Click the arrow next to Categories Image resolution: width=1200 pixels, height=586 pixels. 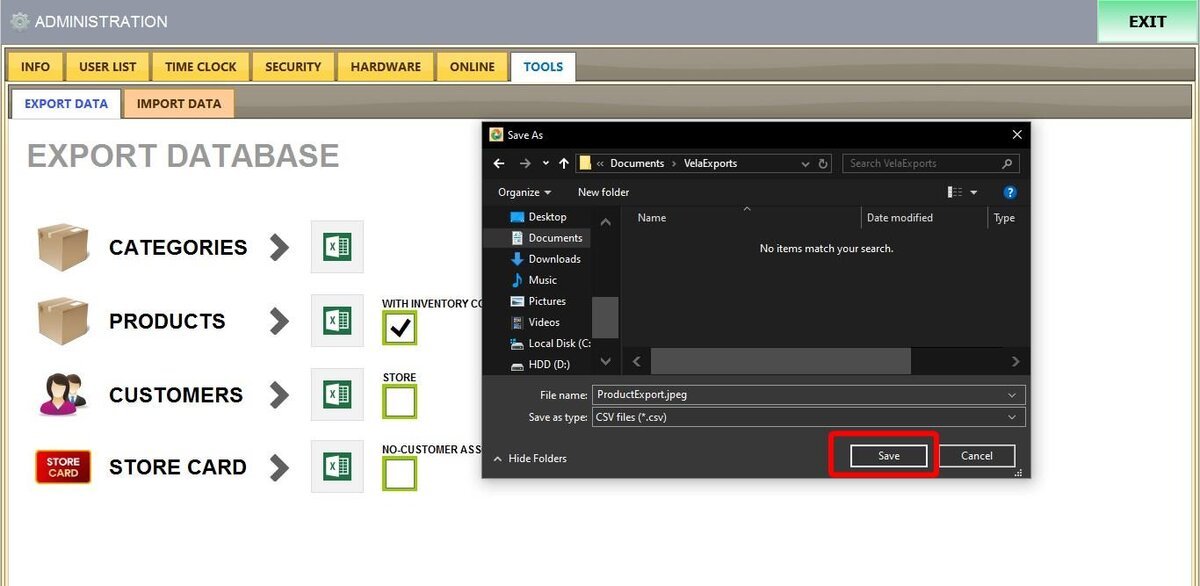(280, 247)
